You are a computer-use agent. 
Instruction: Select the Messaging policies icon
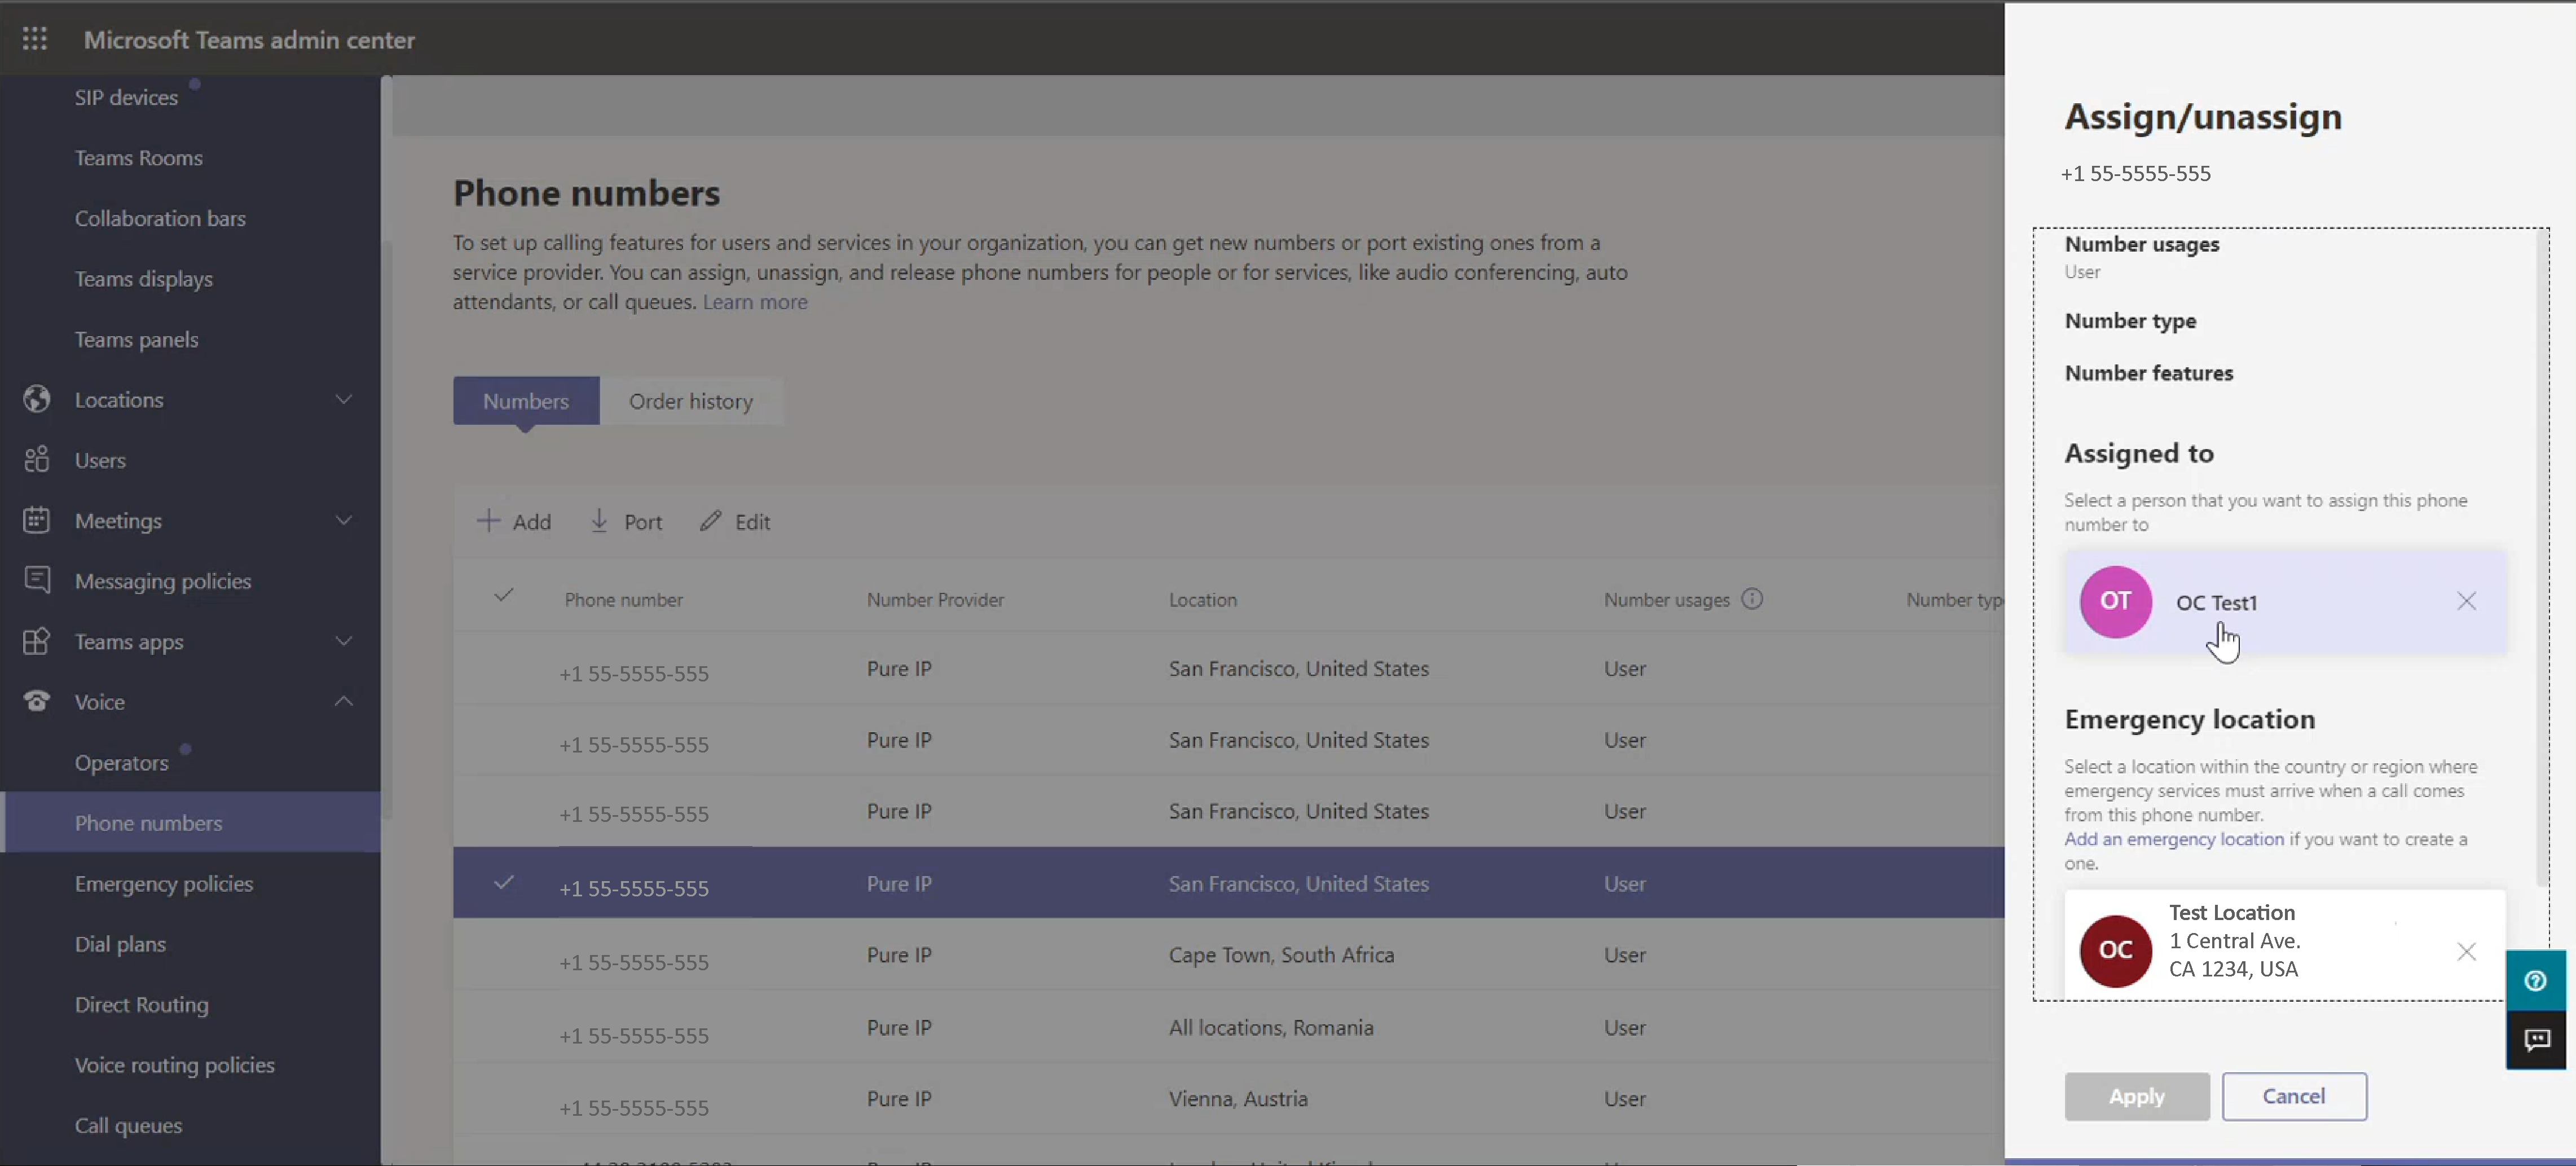pyautogui.click(x=37, y=580)
